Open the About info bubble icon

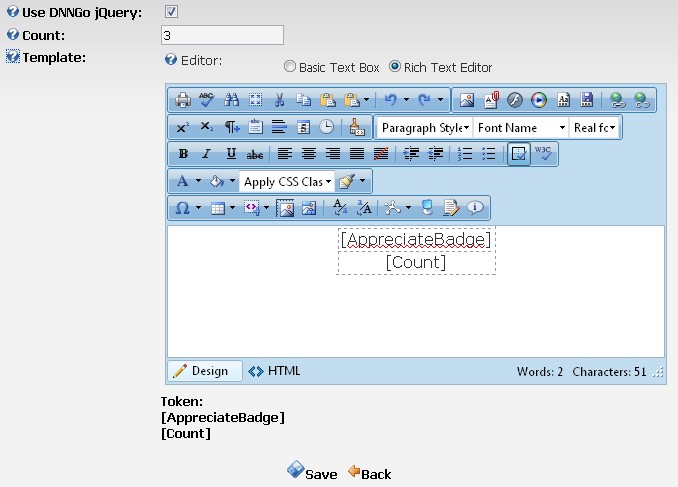point(475,208)
